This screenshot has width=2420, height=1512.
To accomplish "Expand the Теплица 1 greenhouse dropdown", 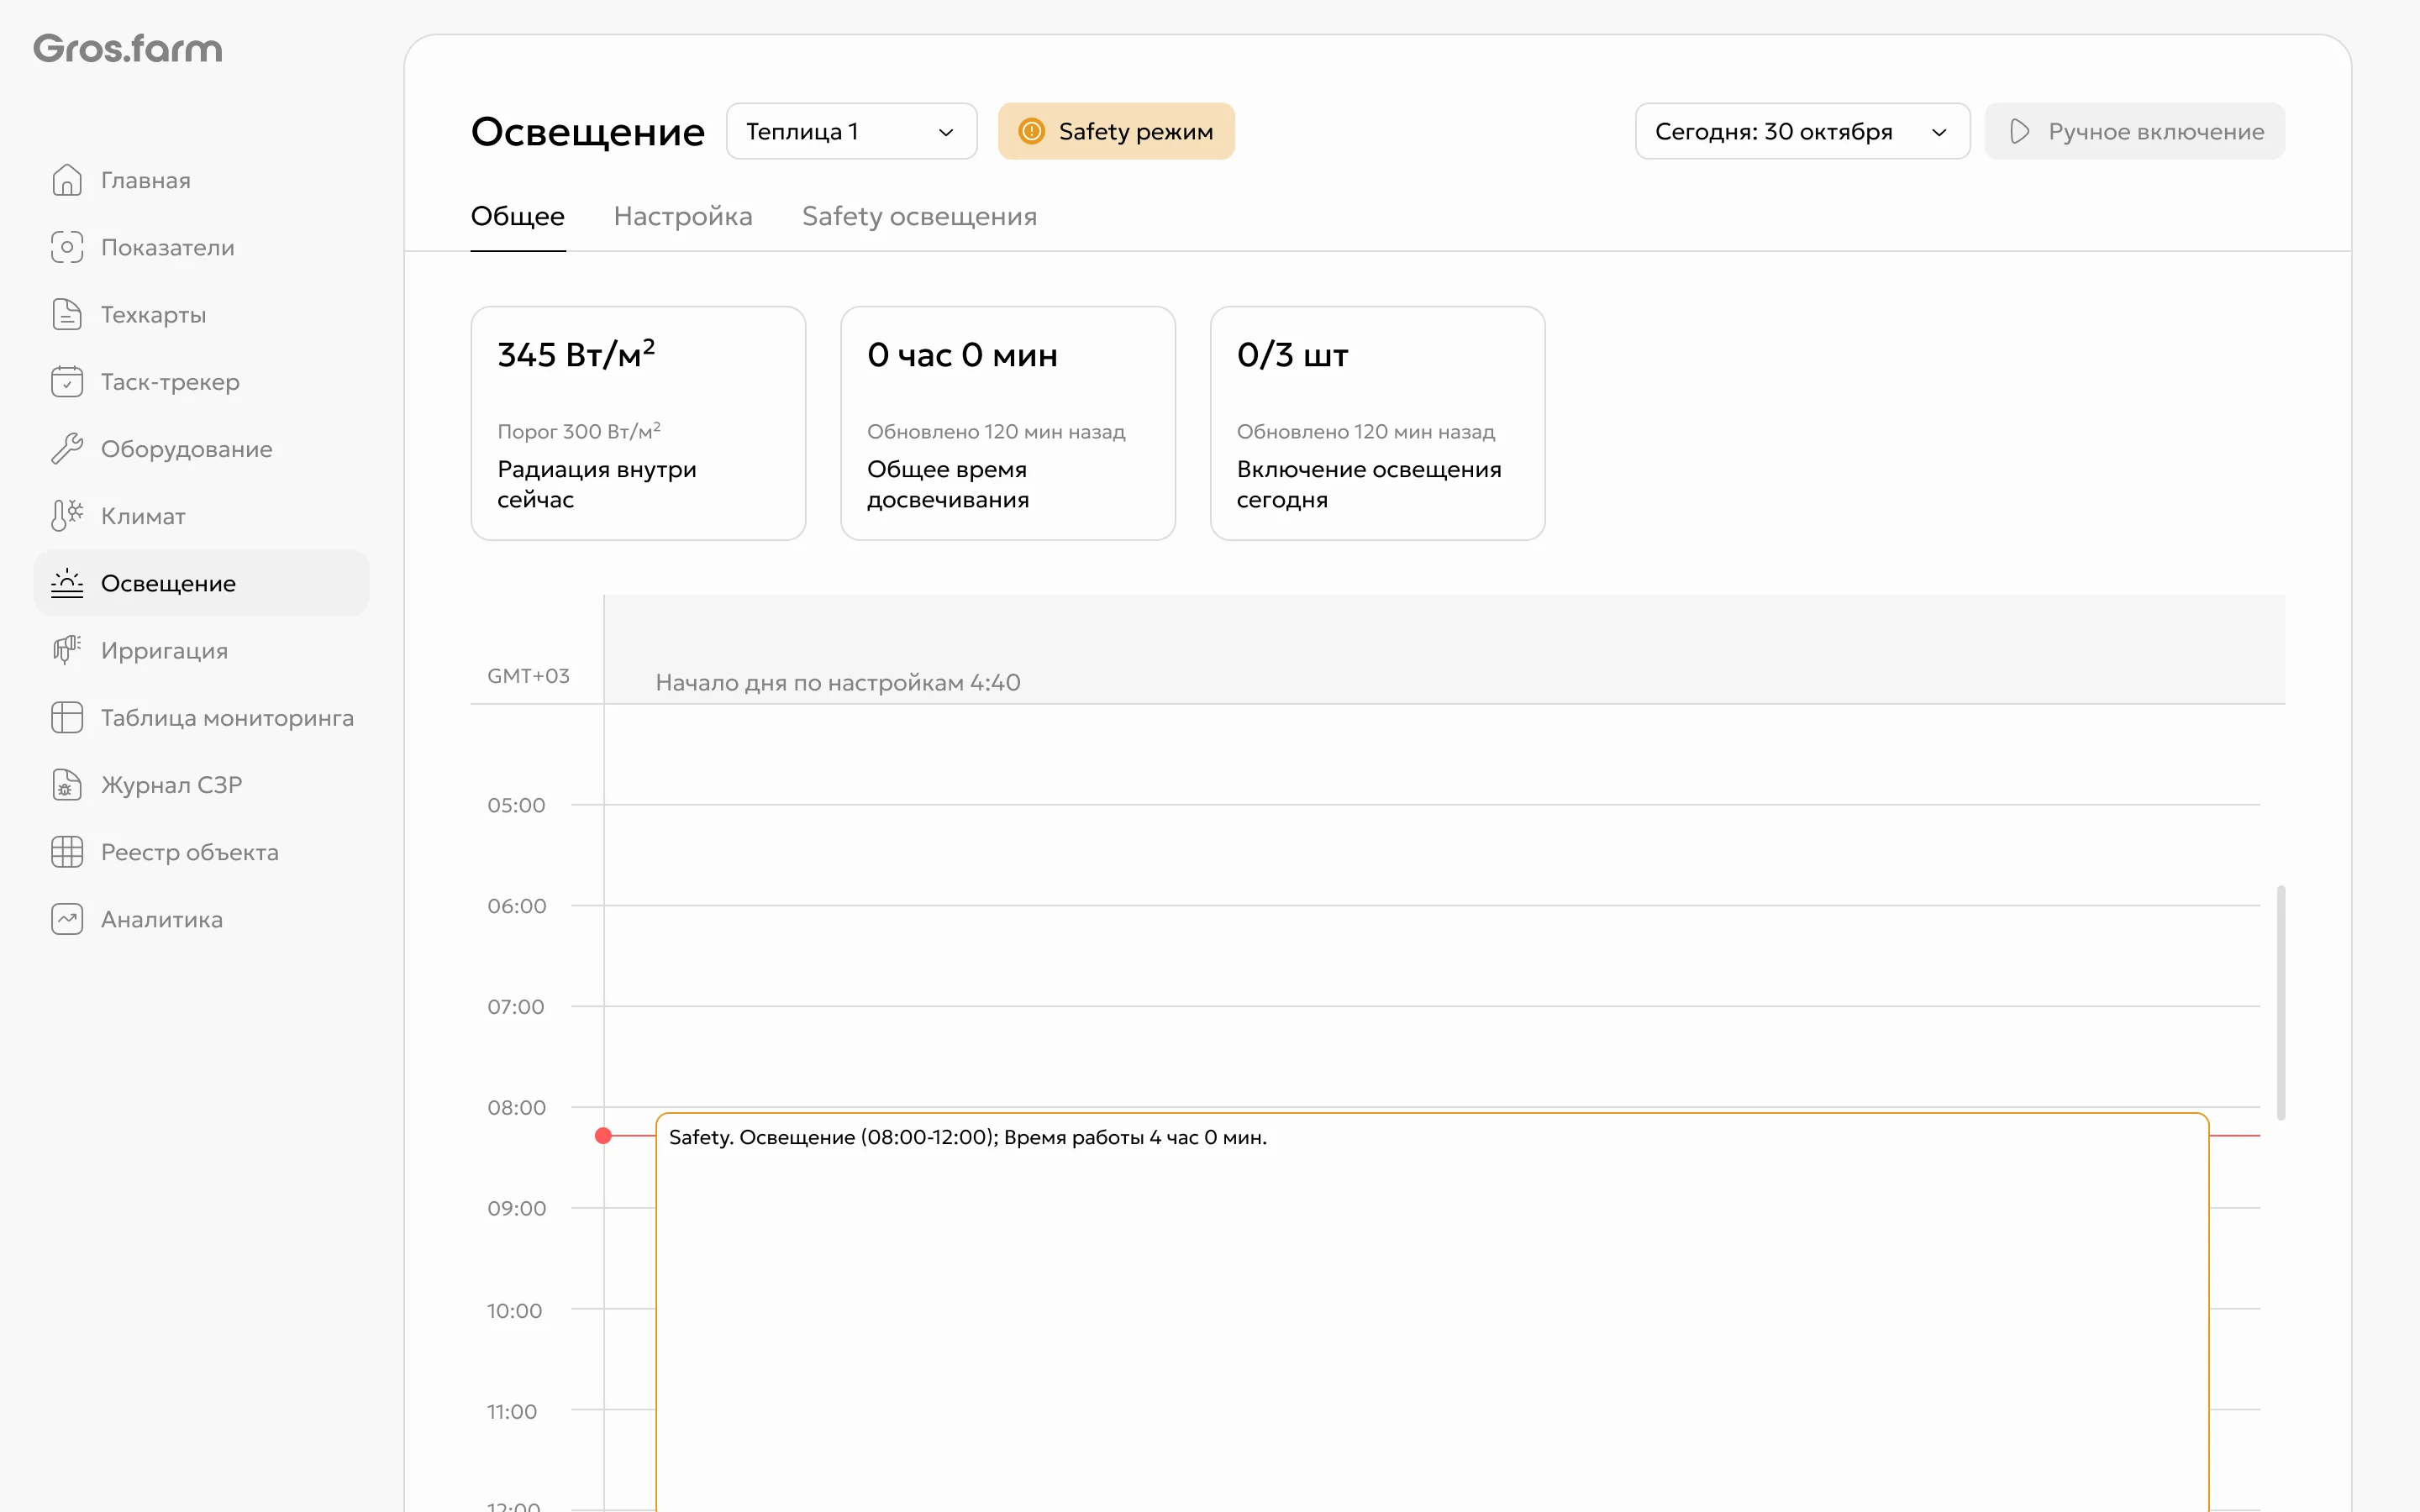I will coord(852,131).
